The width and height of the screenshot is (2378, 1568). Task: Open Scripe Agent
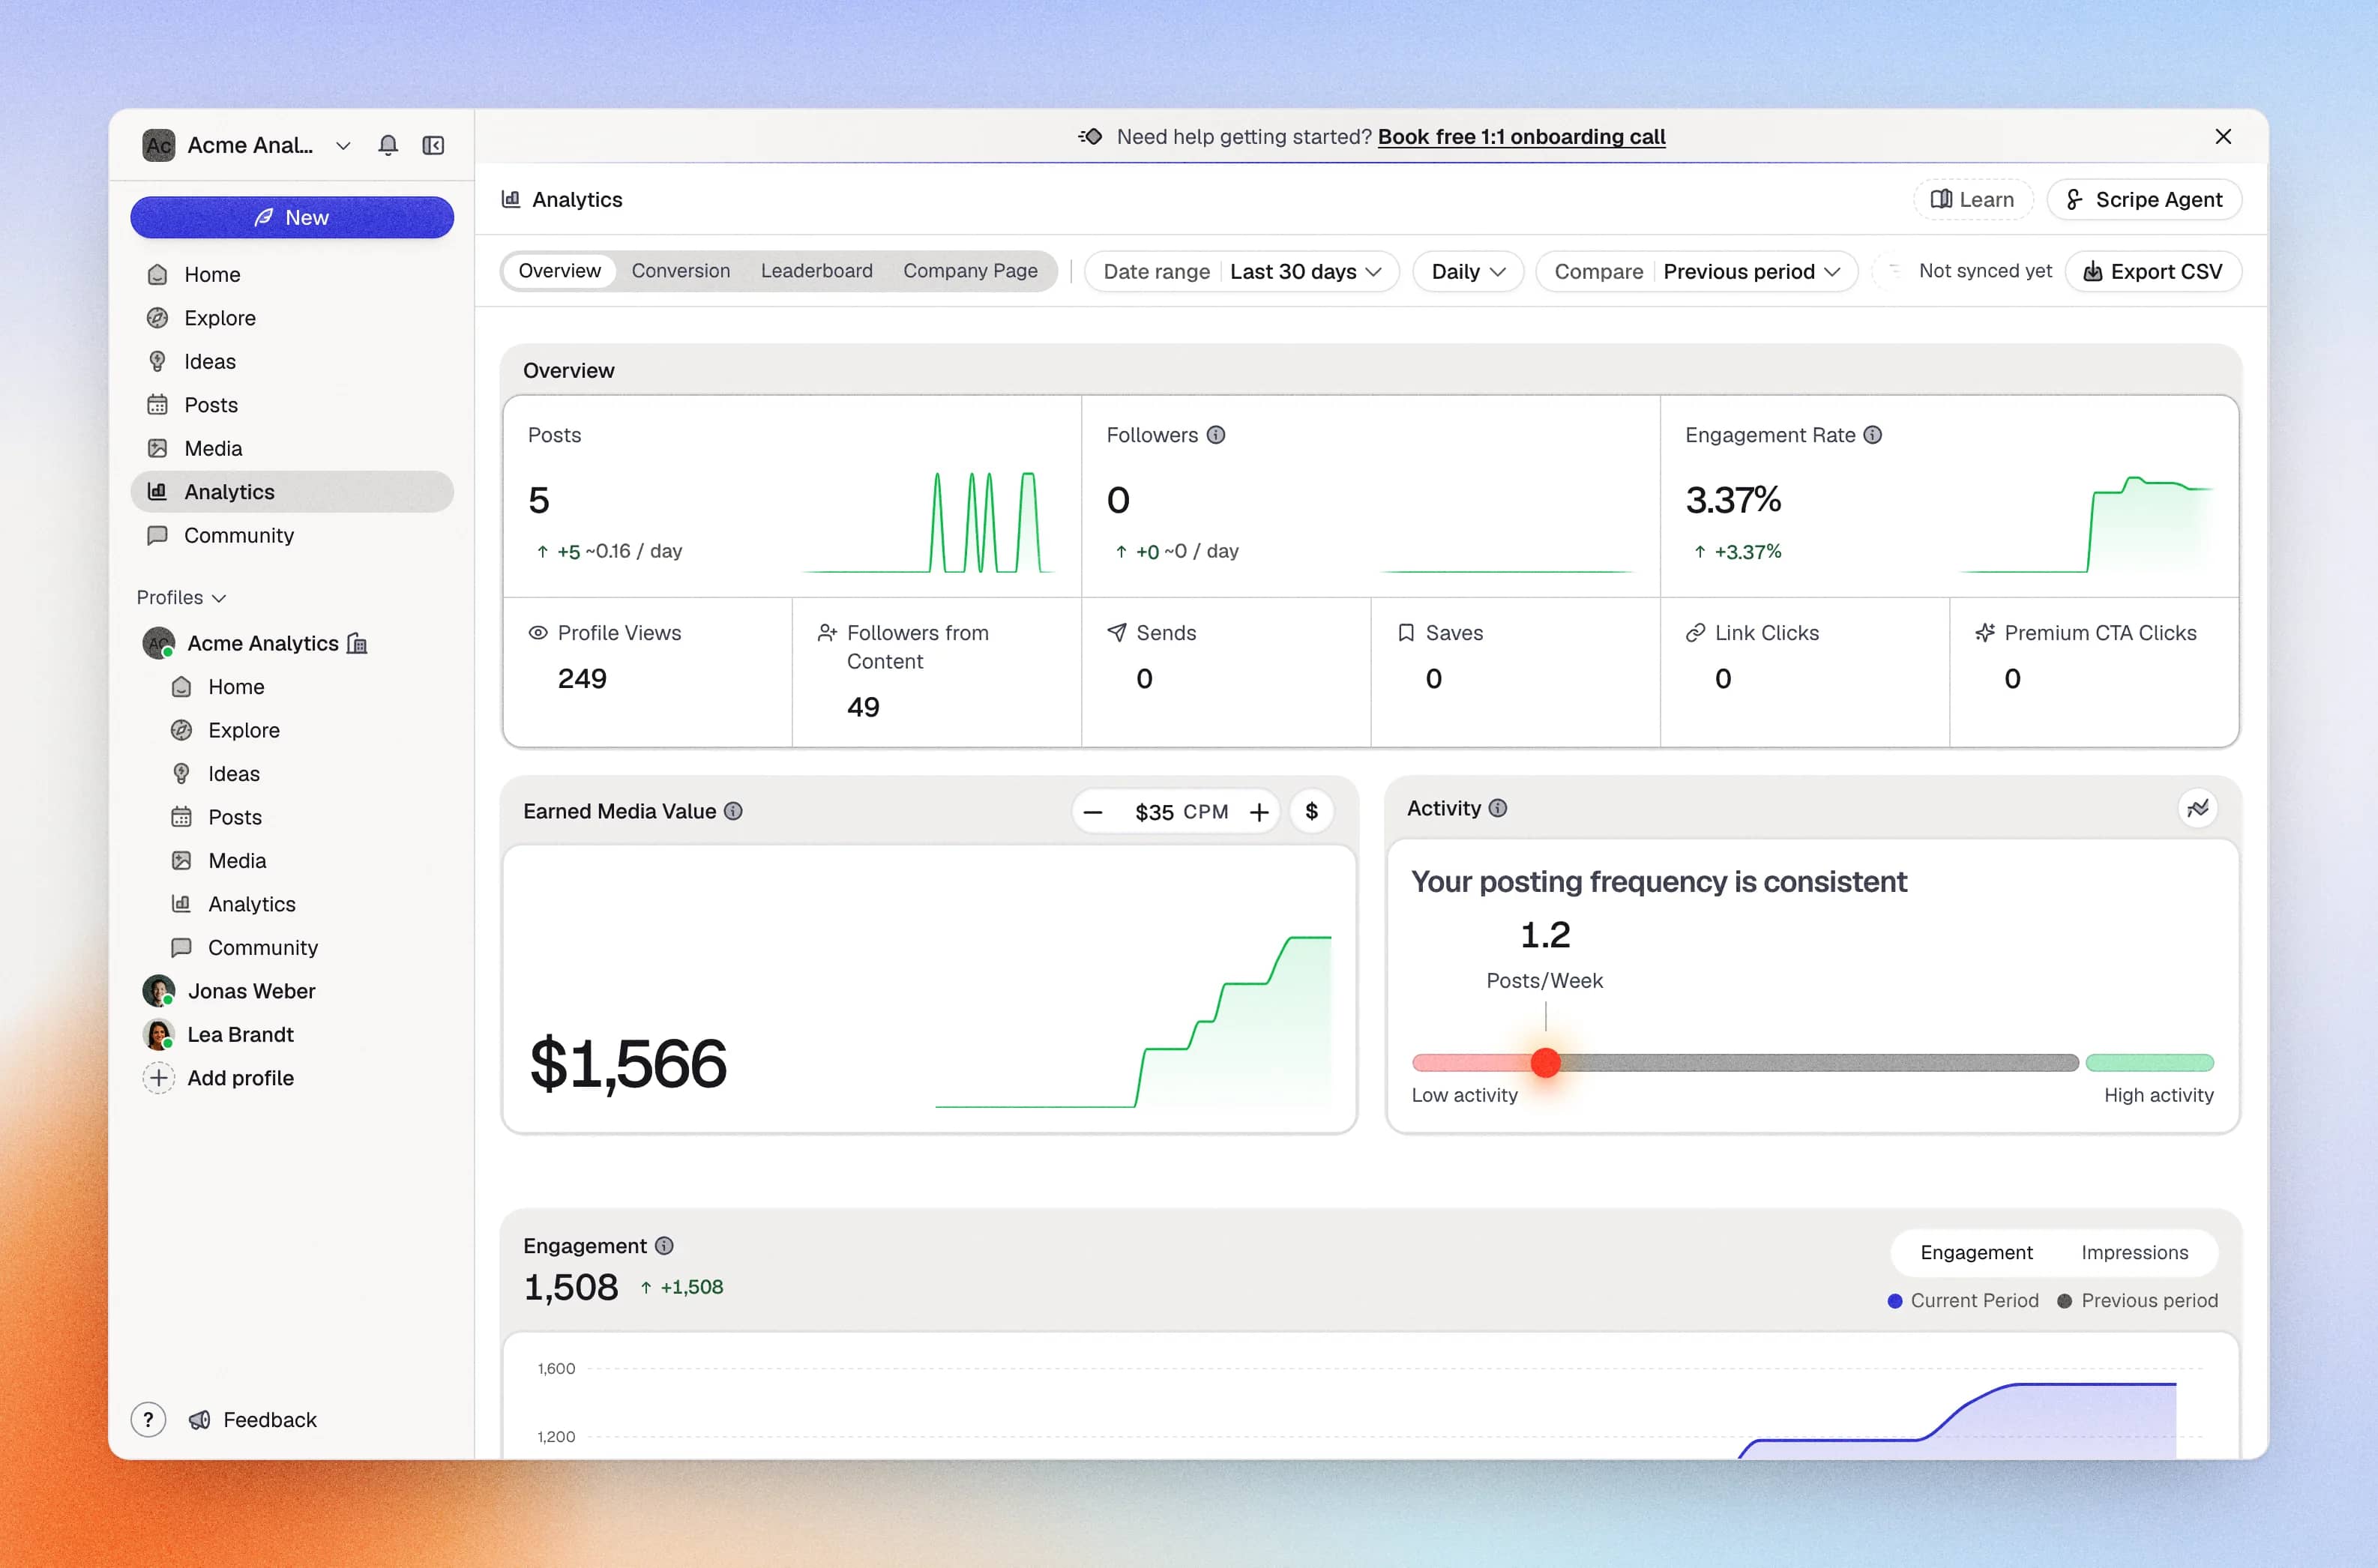click(x=2143, y=199)
